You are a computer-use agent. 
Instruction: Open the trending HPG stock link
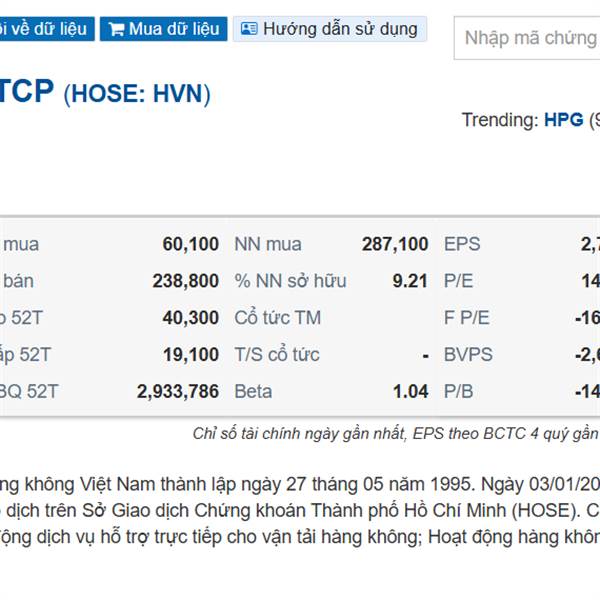click(x=564, y=120)
